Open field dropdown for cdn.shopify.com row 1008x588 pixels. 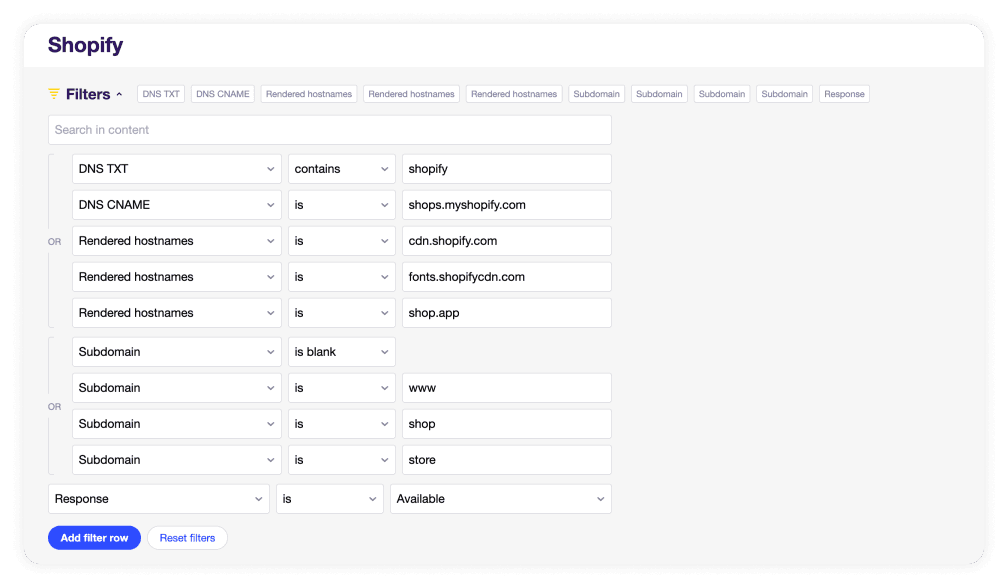[x=177, y=241]
